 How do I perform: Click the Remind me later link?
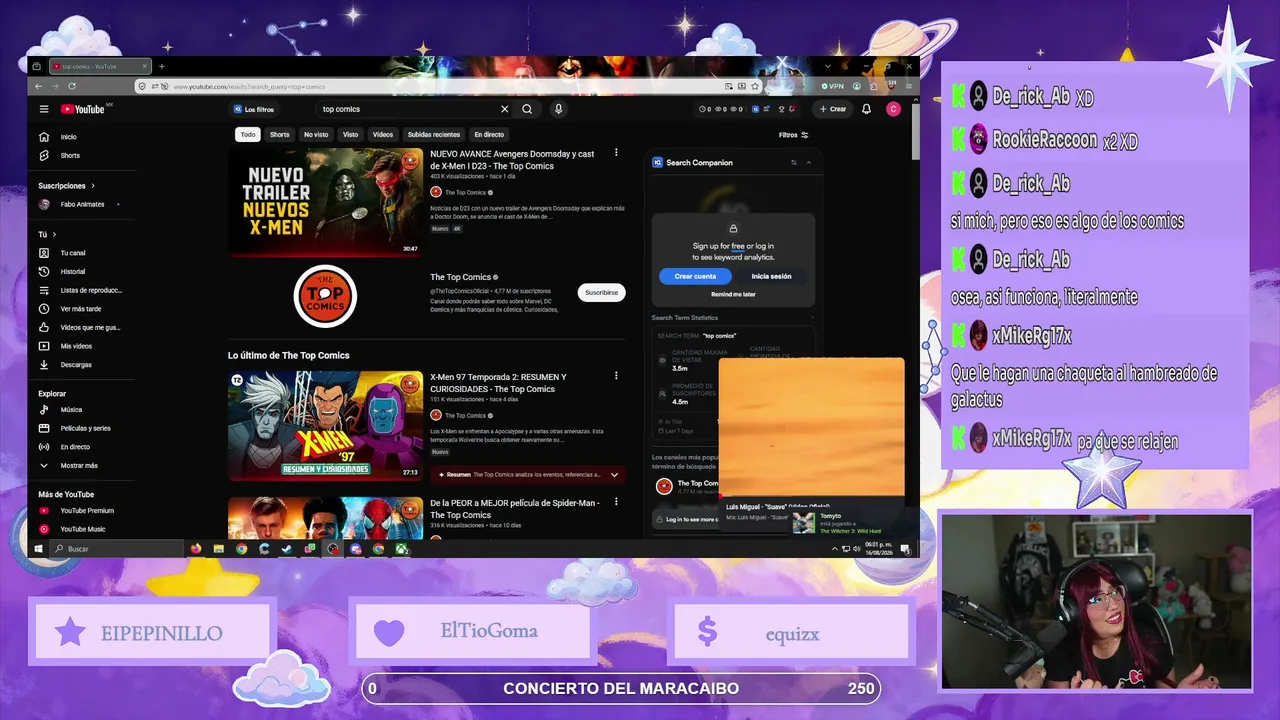[x=733, y=294]
